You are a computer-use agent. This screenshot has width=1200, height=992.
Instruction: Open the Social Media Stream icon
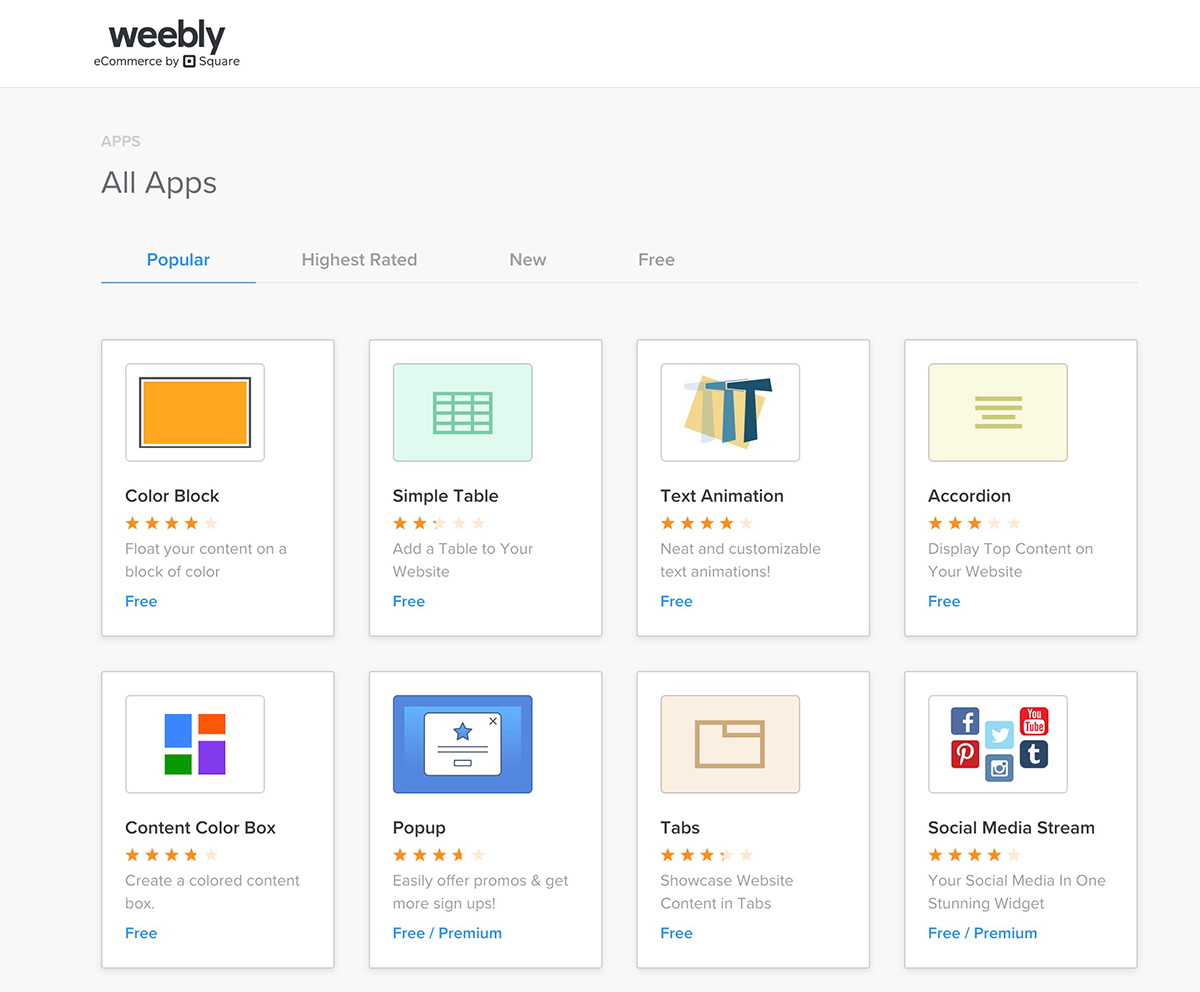(x=998, y=744)
